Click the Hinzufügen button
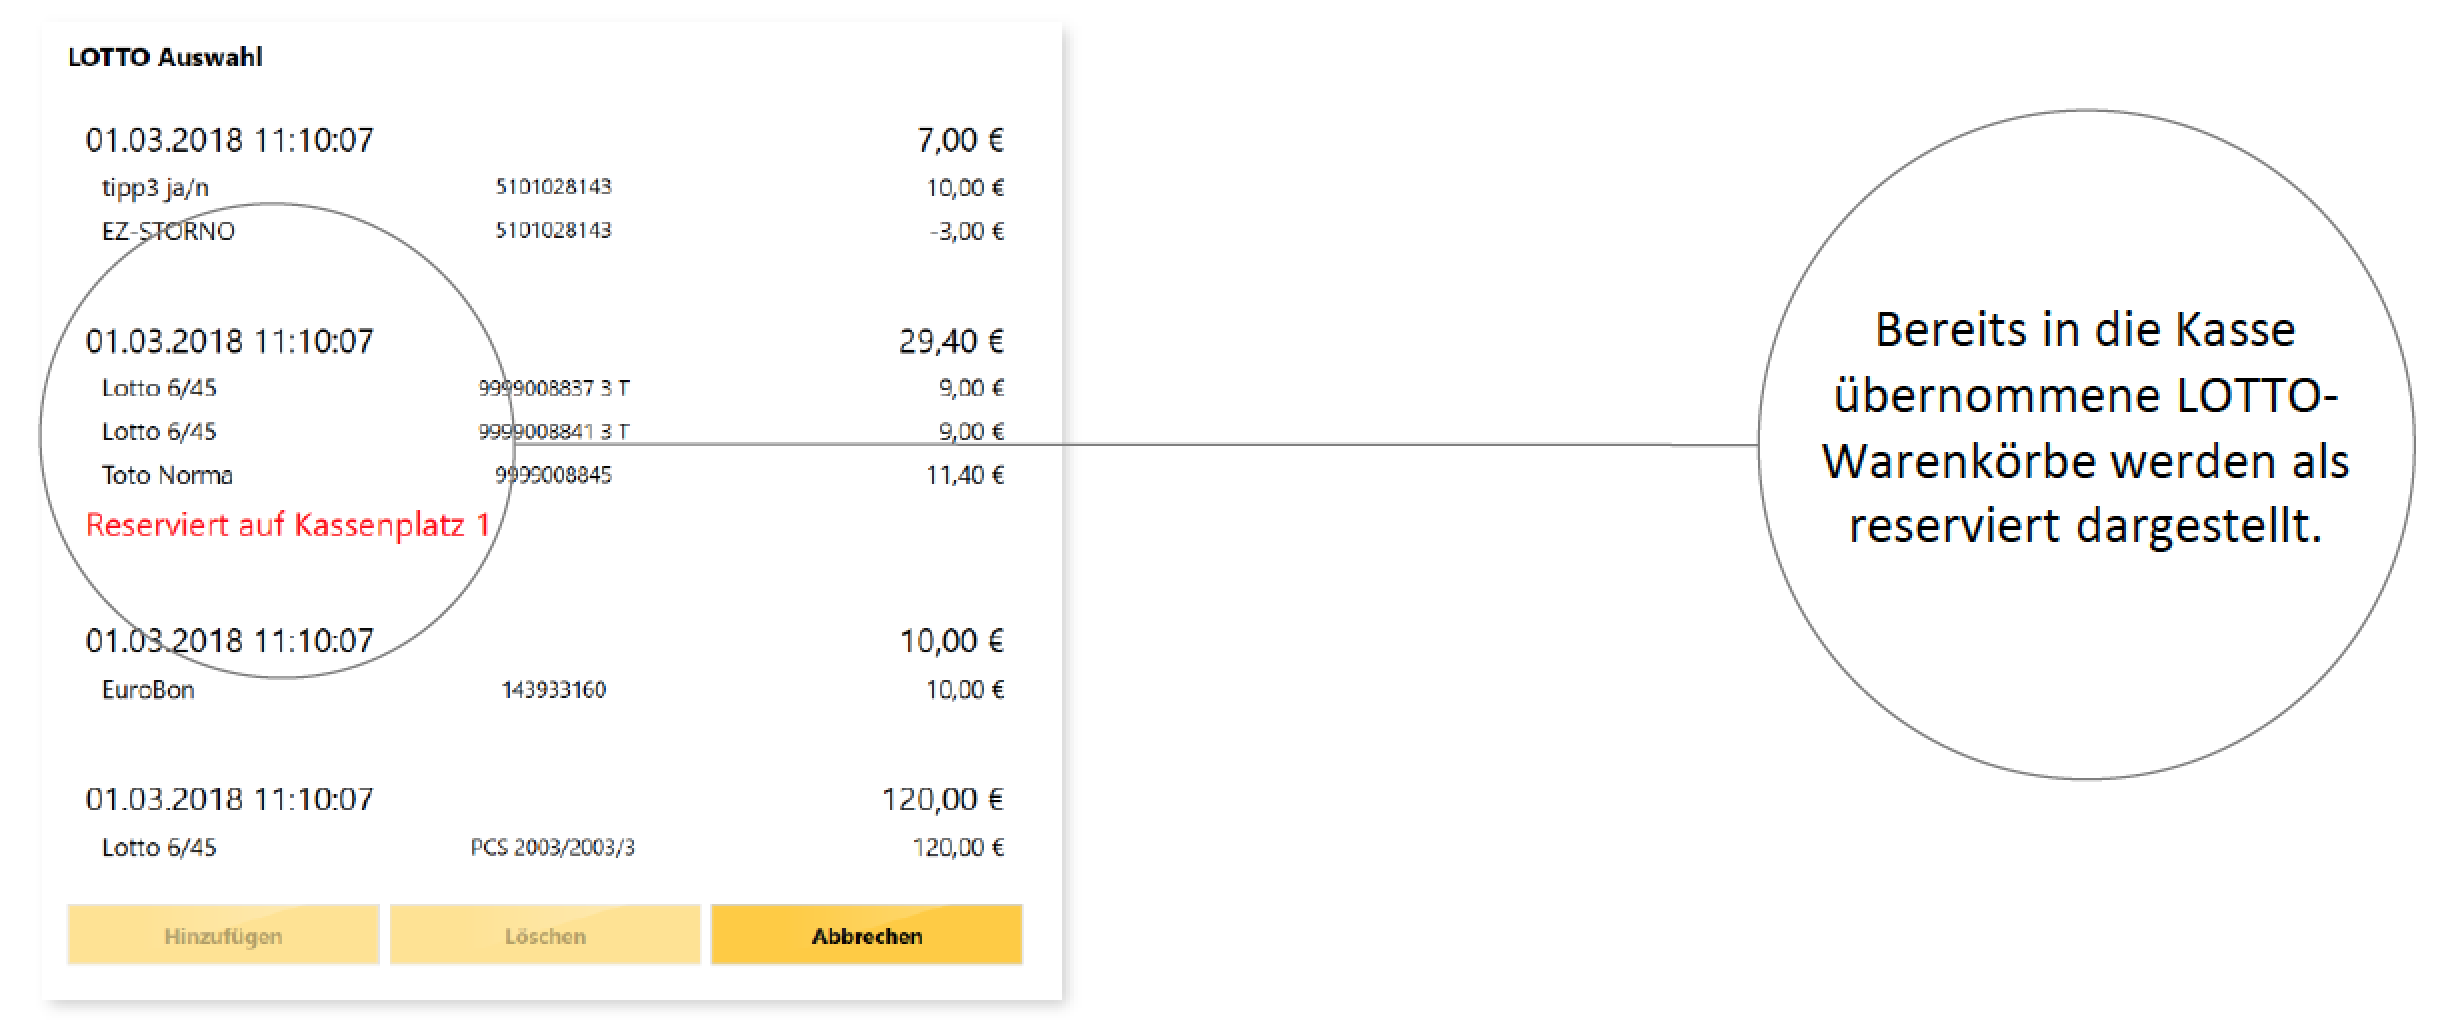Viewport: 2464px width, 1030px height. click(223, 935)
